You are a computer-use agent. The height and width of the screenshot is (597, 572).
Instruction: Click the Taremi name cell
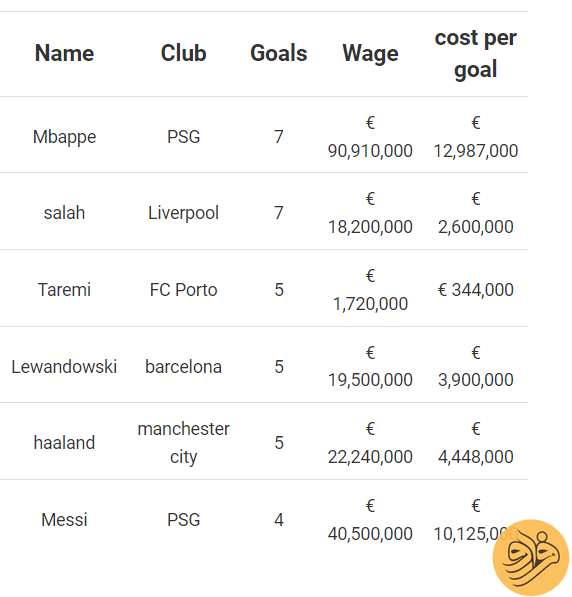[64, 290]
